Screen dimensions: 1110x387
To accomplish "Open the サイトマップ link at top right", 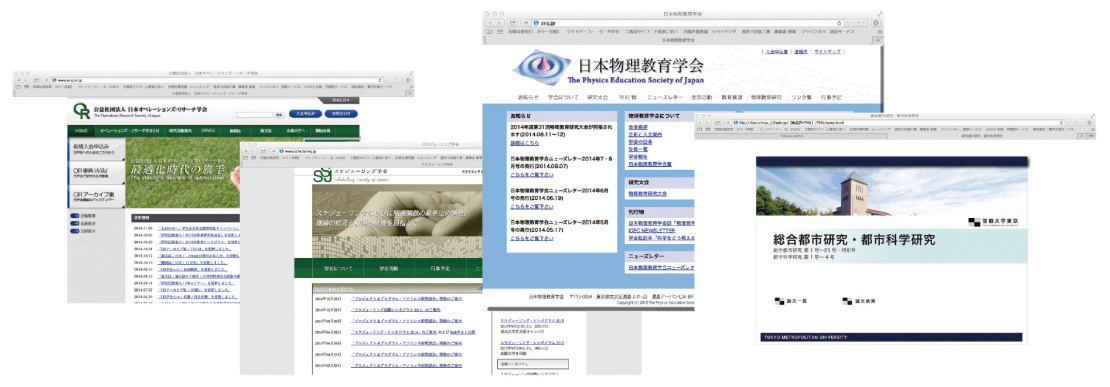I will (x=827, y=52).
